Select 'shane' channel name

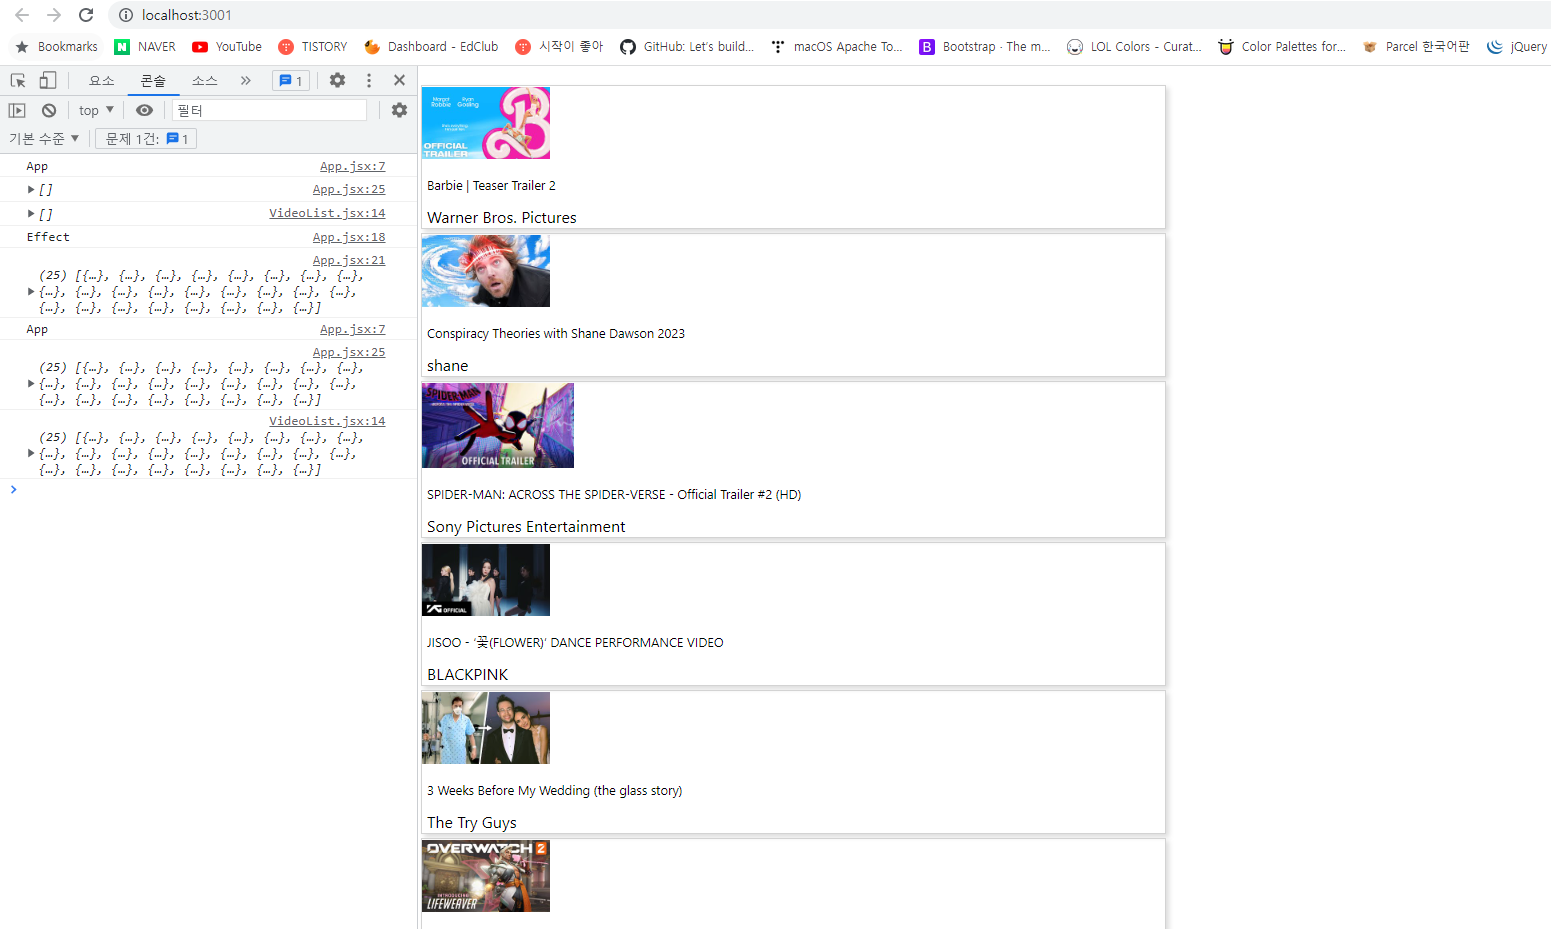pyautogui.click(x=448, y=366)
